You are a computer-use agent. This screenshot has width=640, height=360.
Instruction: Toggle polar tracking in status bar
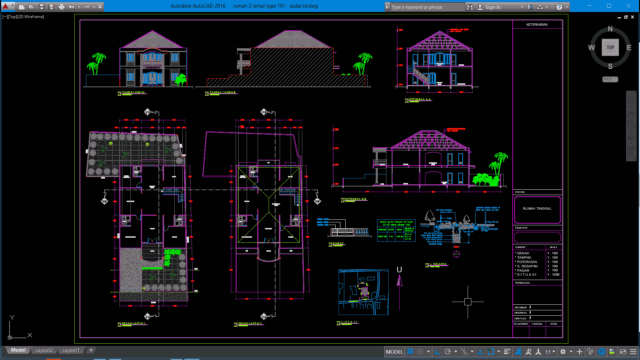point(447,352)
